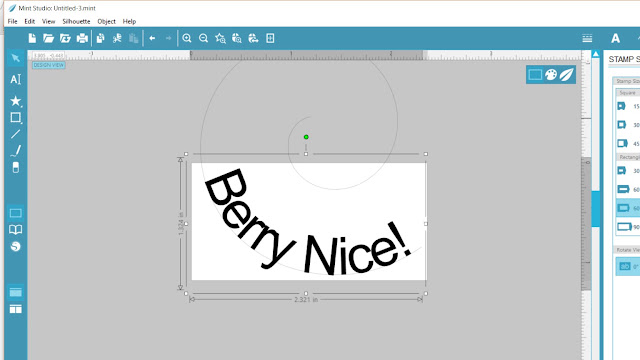Click the vertical scrollbar up arrow

click(596, 54)
